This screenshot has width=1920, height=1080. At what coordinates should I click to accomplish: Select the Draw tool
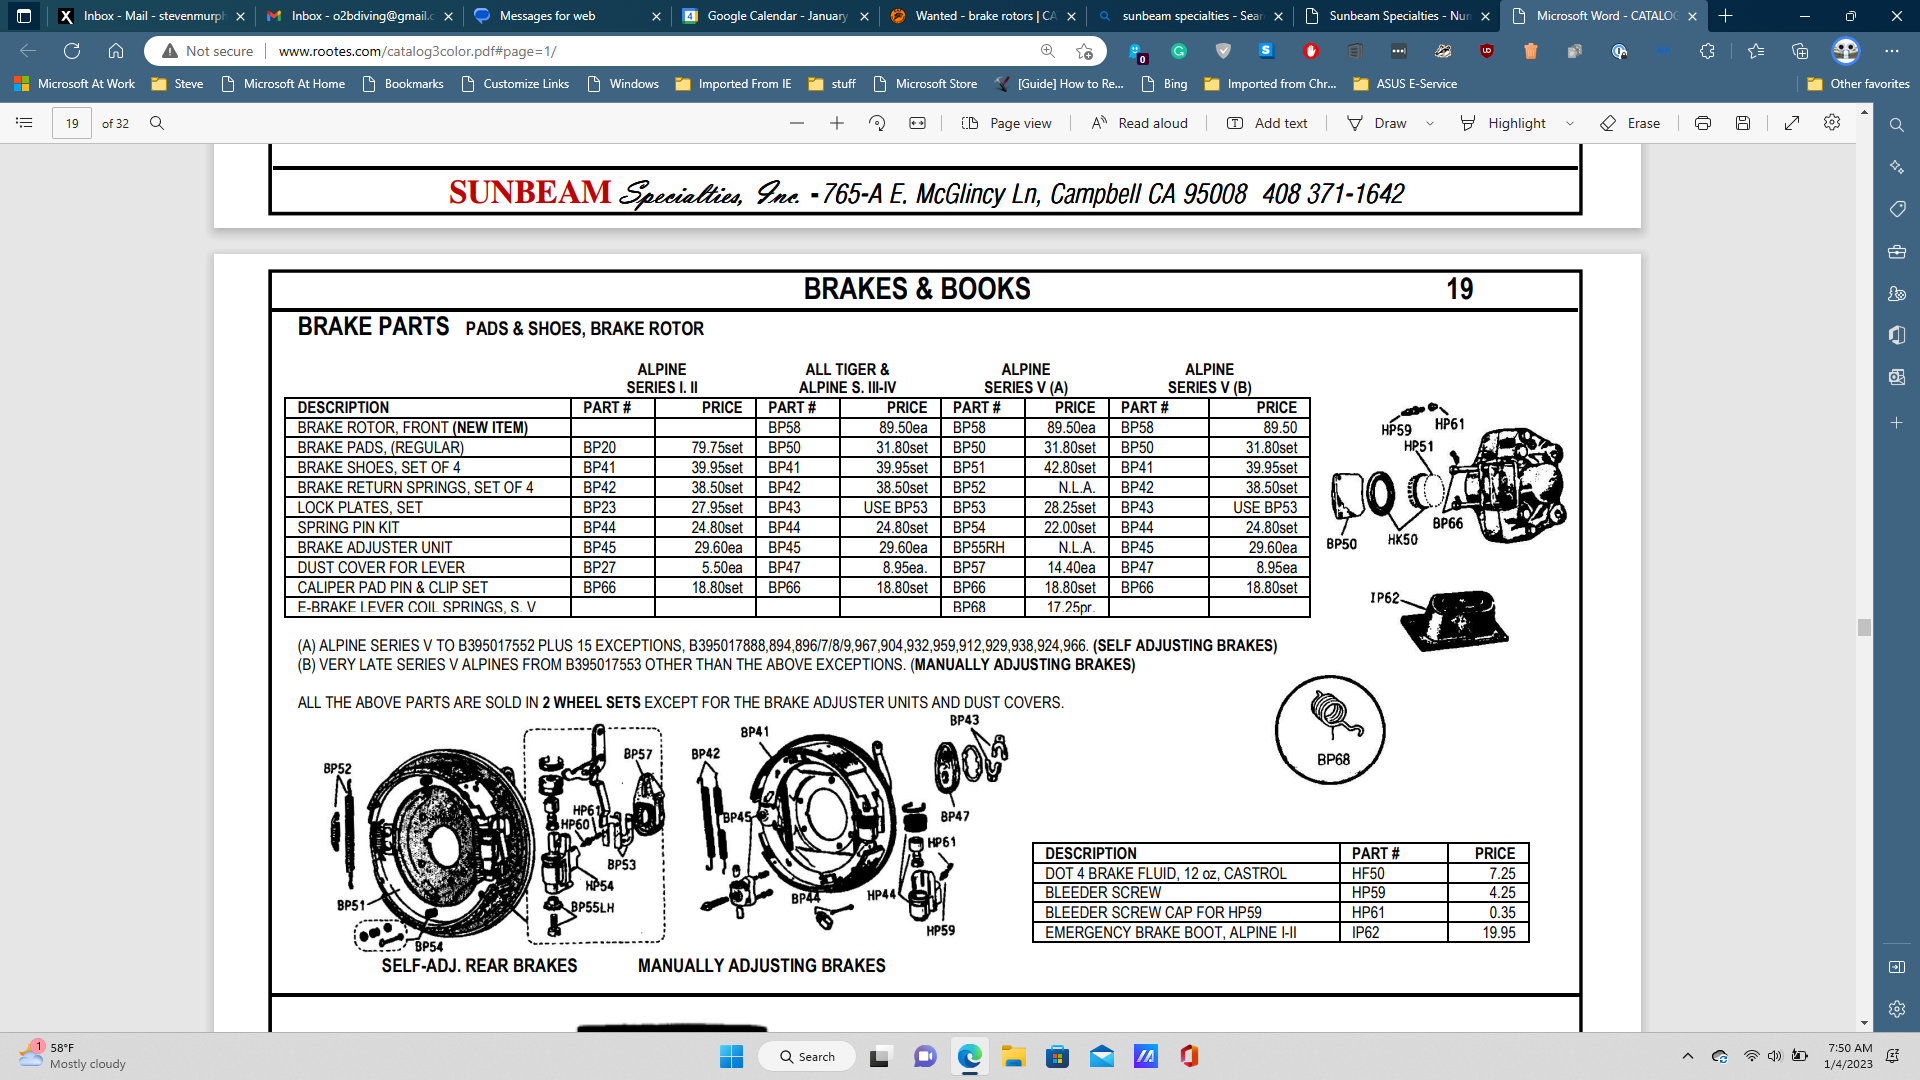(1377, 123)
